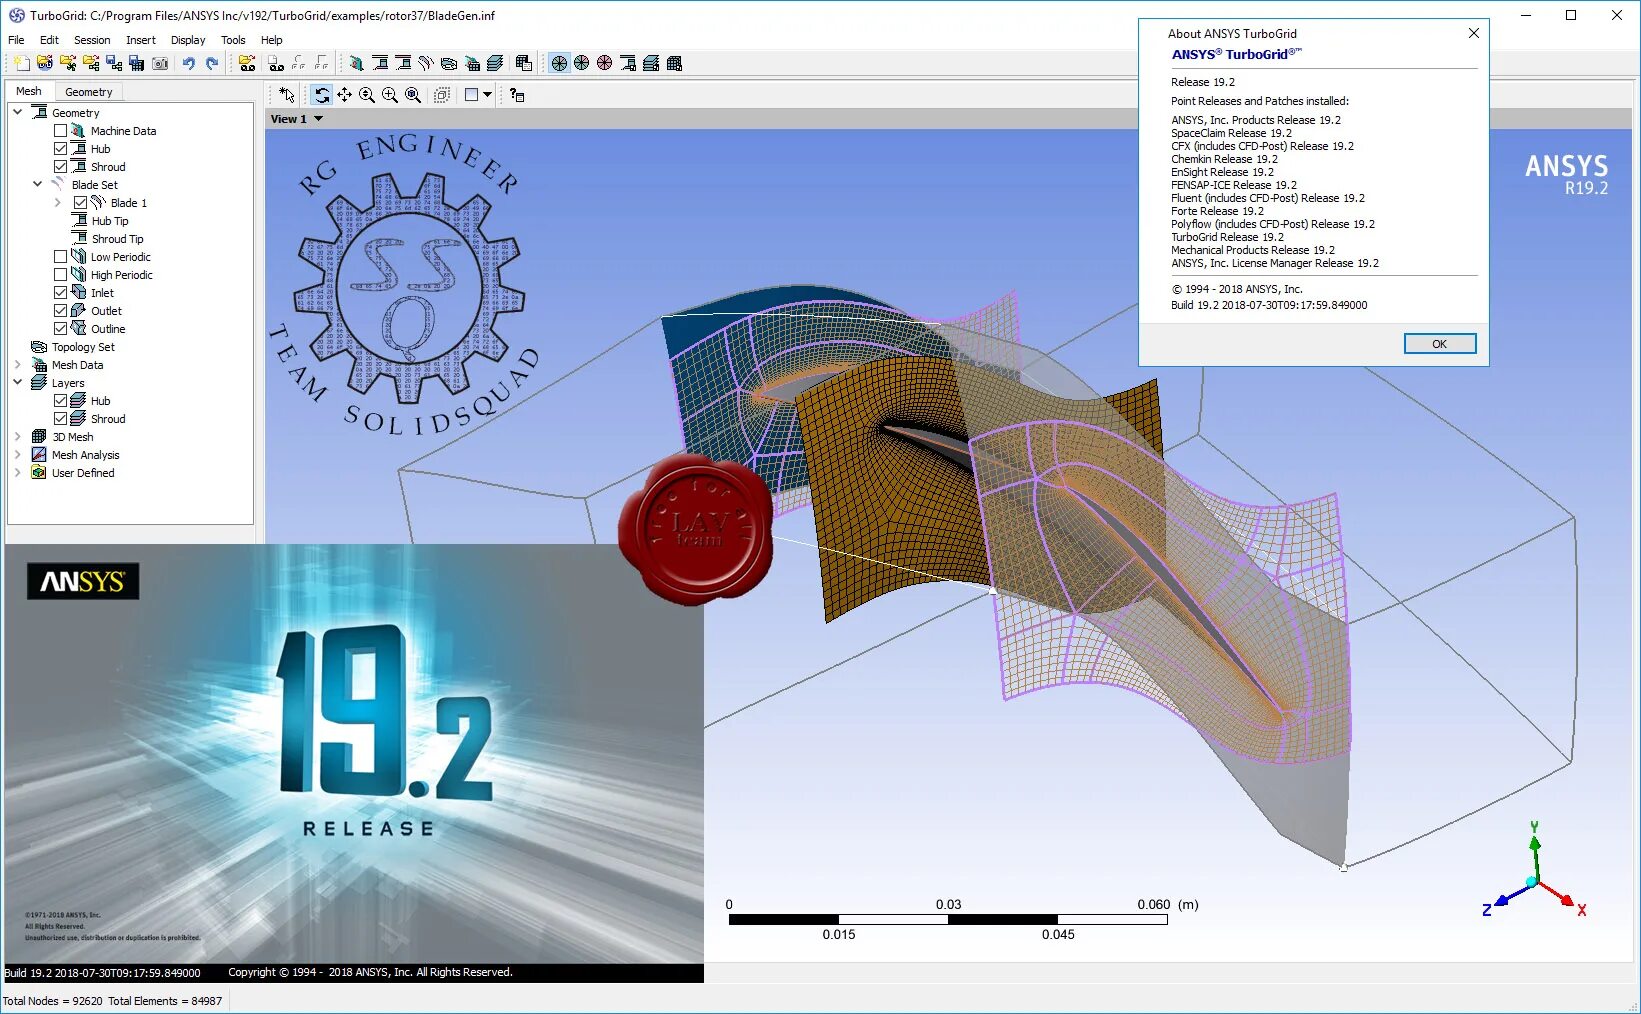The width and height of the screenshot is (1641, 1014).
Task: Click the highlighted circular wheel toolbar icon
Action: (559, 63)
